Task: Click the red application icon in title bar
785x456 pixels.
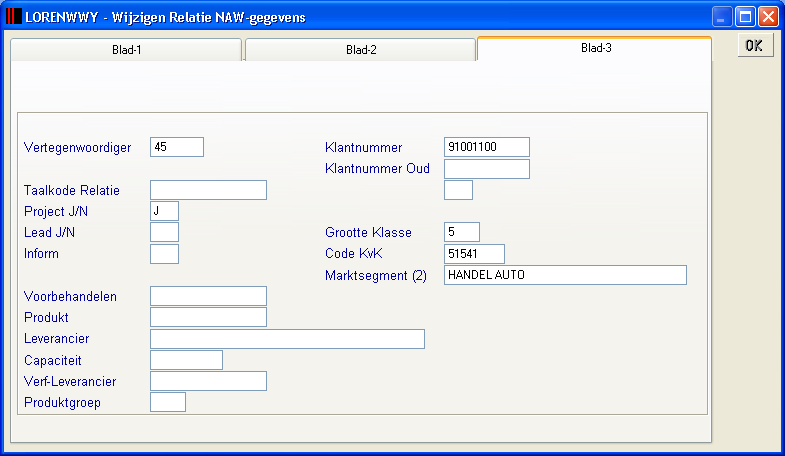Action: pyautogui.click(x=14, y=17)
